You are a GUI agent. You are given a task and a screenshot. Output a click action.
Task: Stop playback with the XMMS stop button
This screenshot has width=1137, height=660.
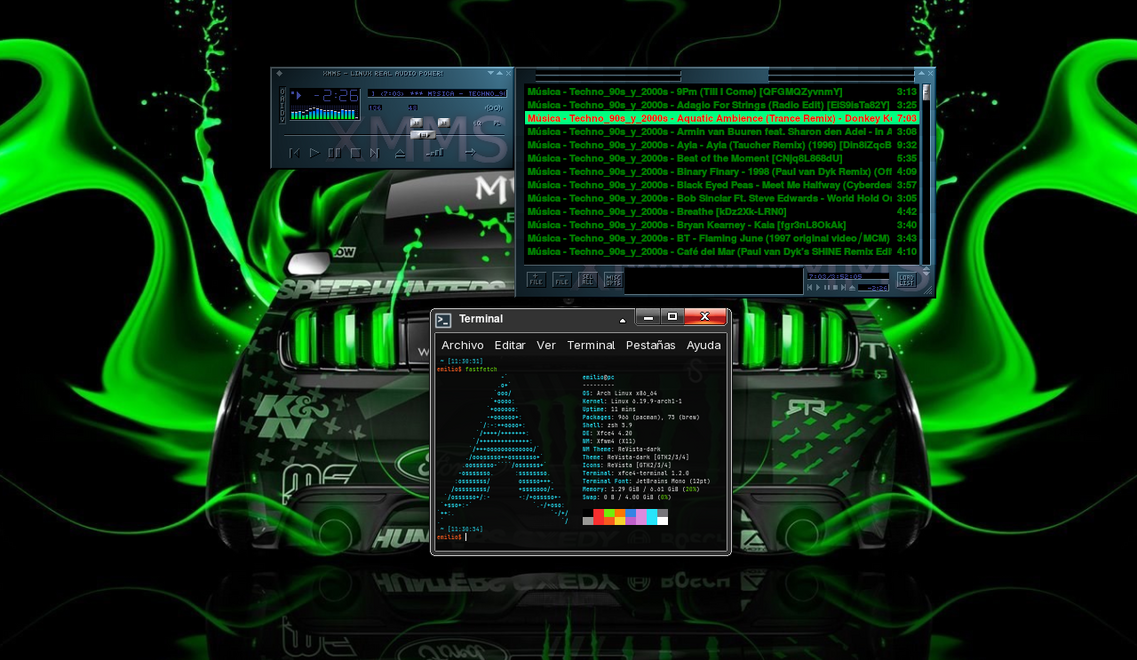coord(354,153)
